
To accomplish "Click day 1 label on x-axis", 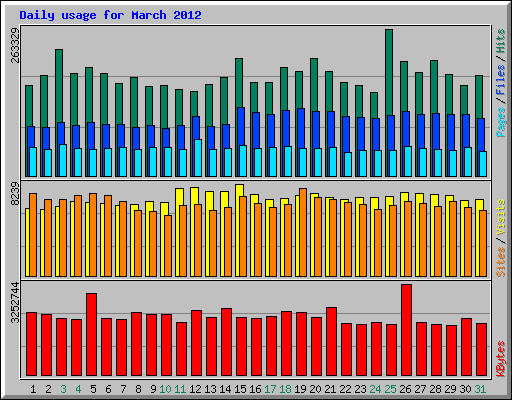I will (33, 389).
